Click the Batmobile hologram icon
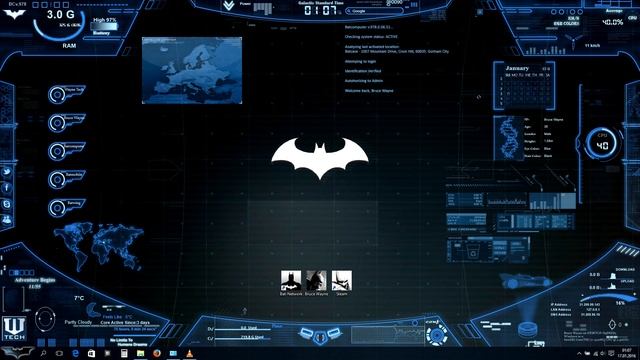 tap(525, 281)
